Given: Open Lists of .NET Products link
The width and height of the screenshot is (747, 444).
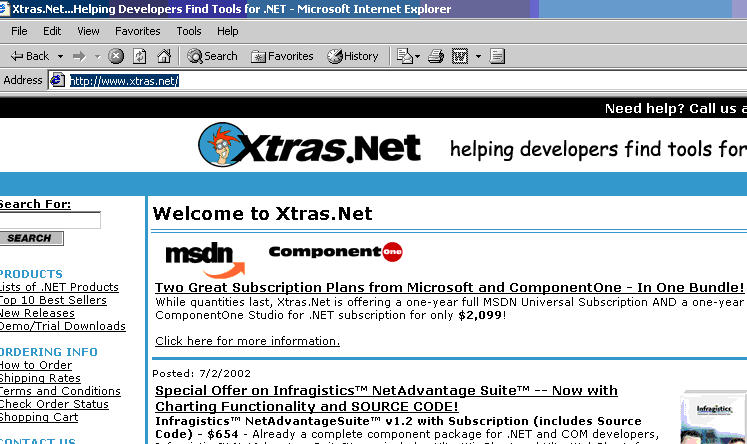Looking at the screenshot, I should point(59,287).
